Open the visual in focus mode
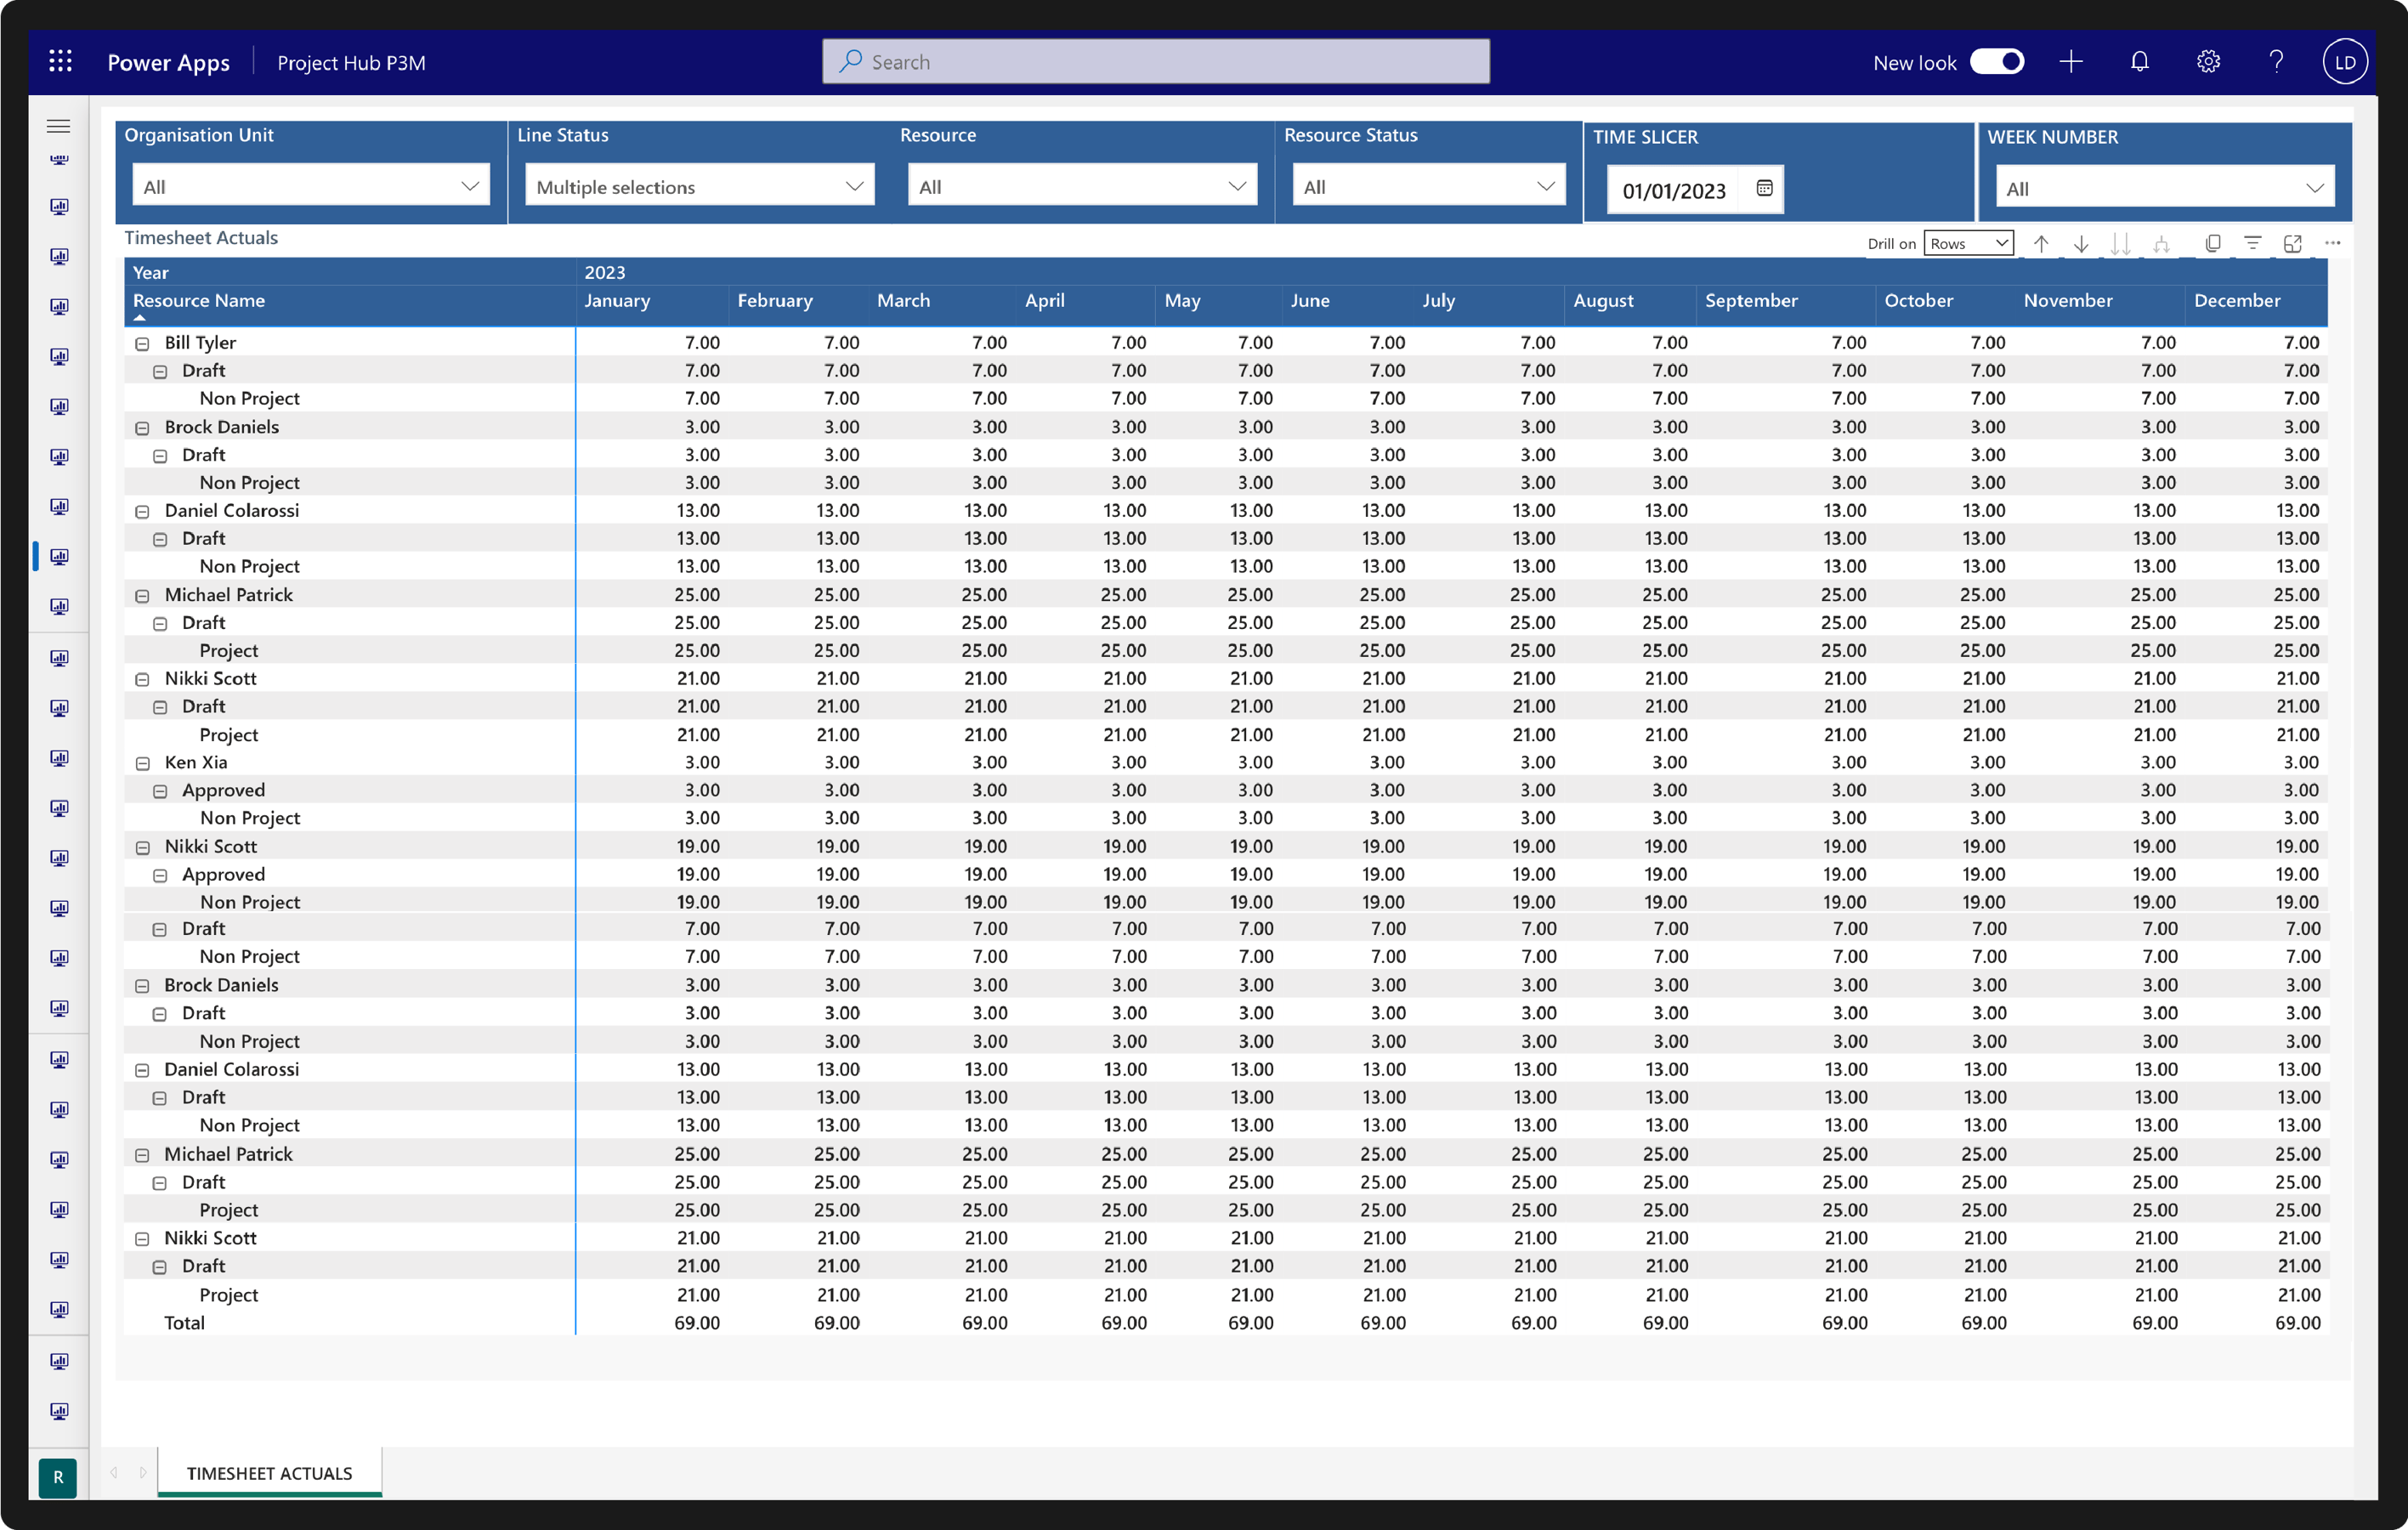This screenshot has height=1530, width=2408. [x=2292, y=242]
